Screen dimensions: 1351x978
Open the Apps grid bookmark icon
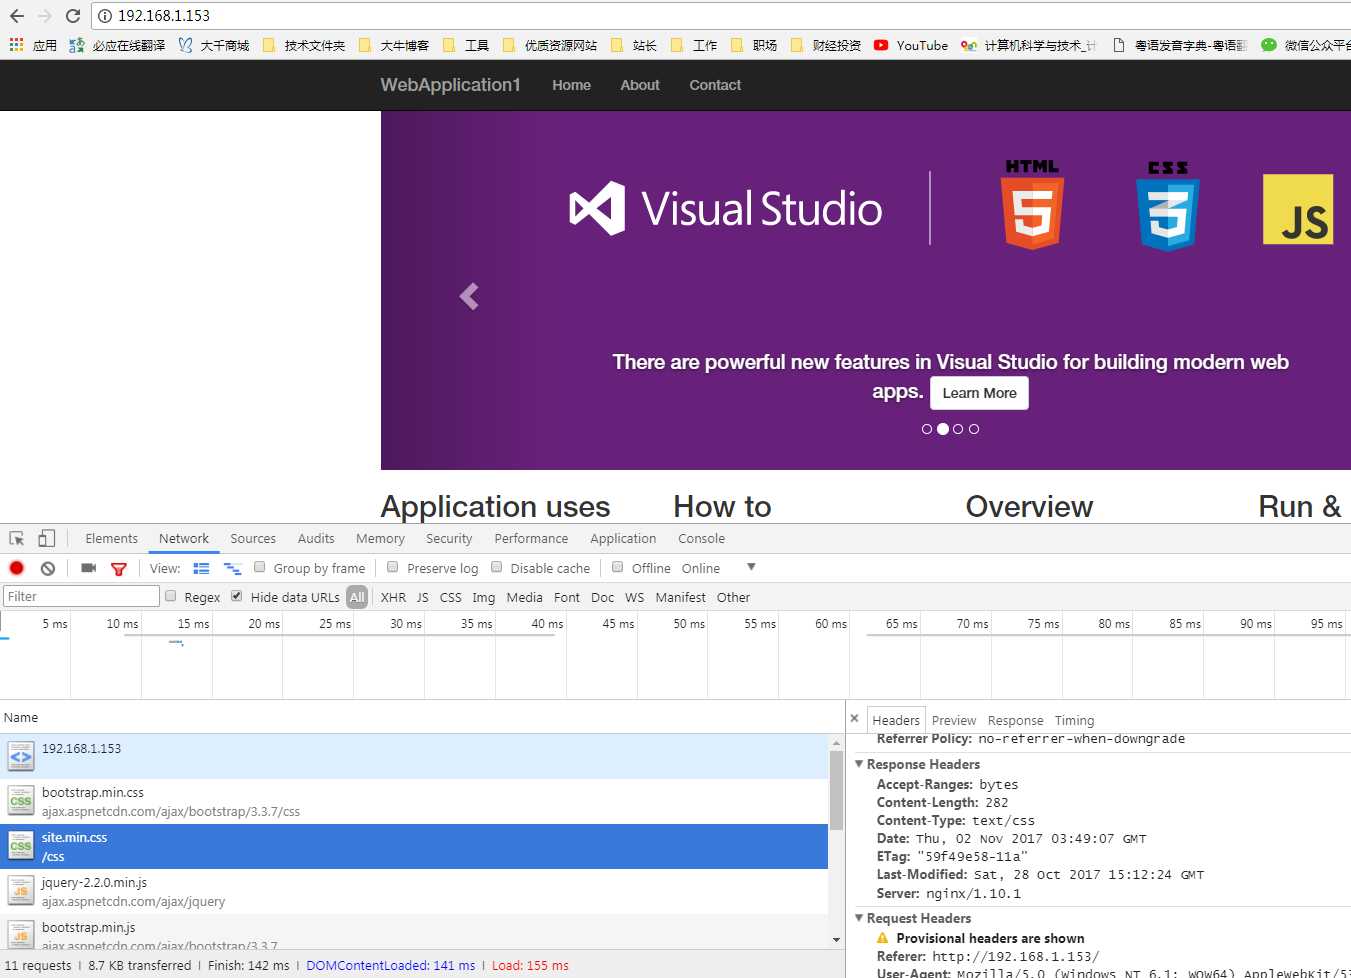(16, 45)
